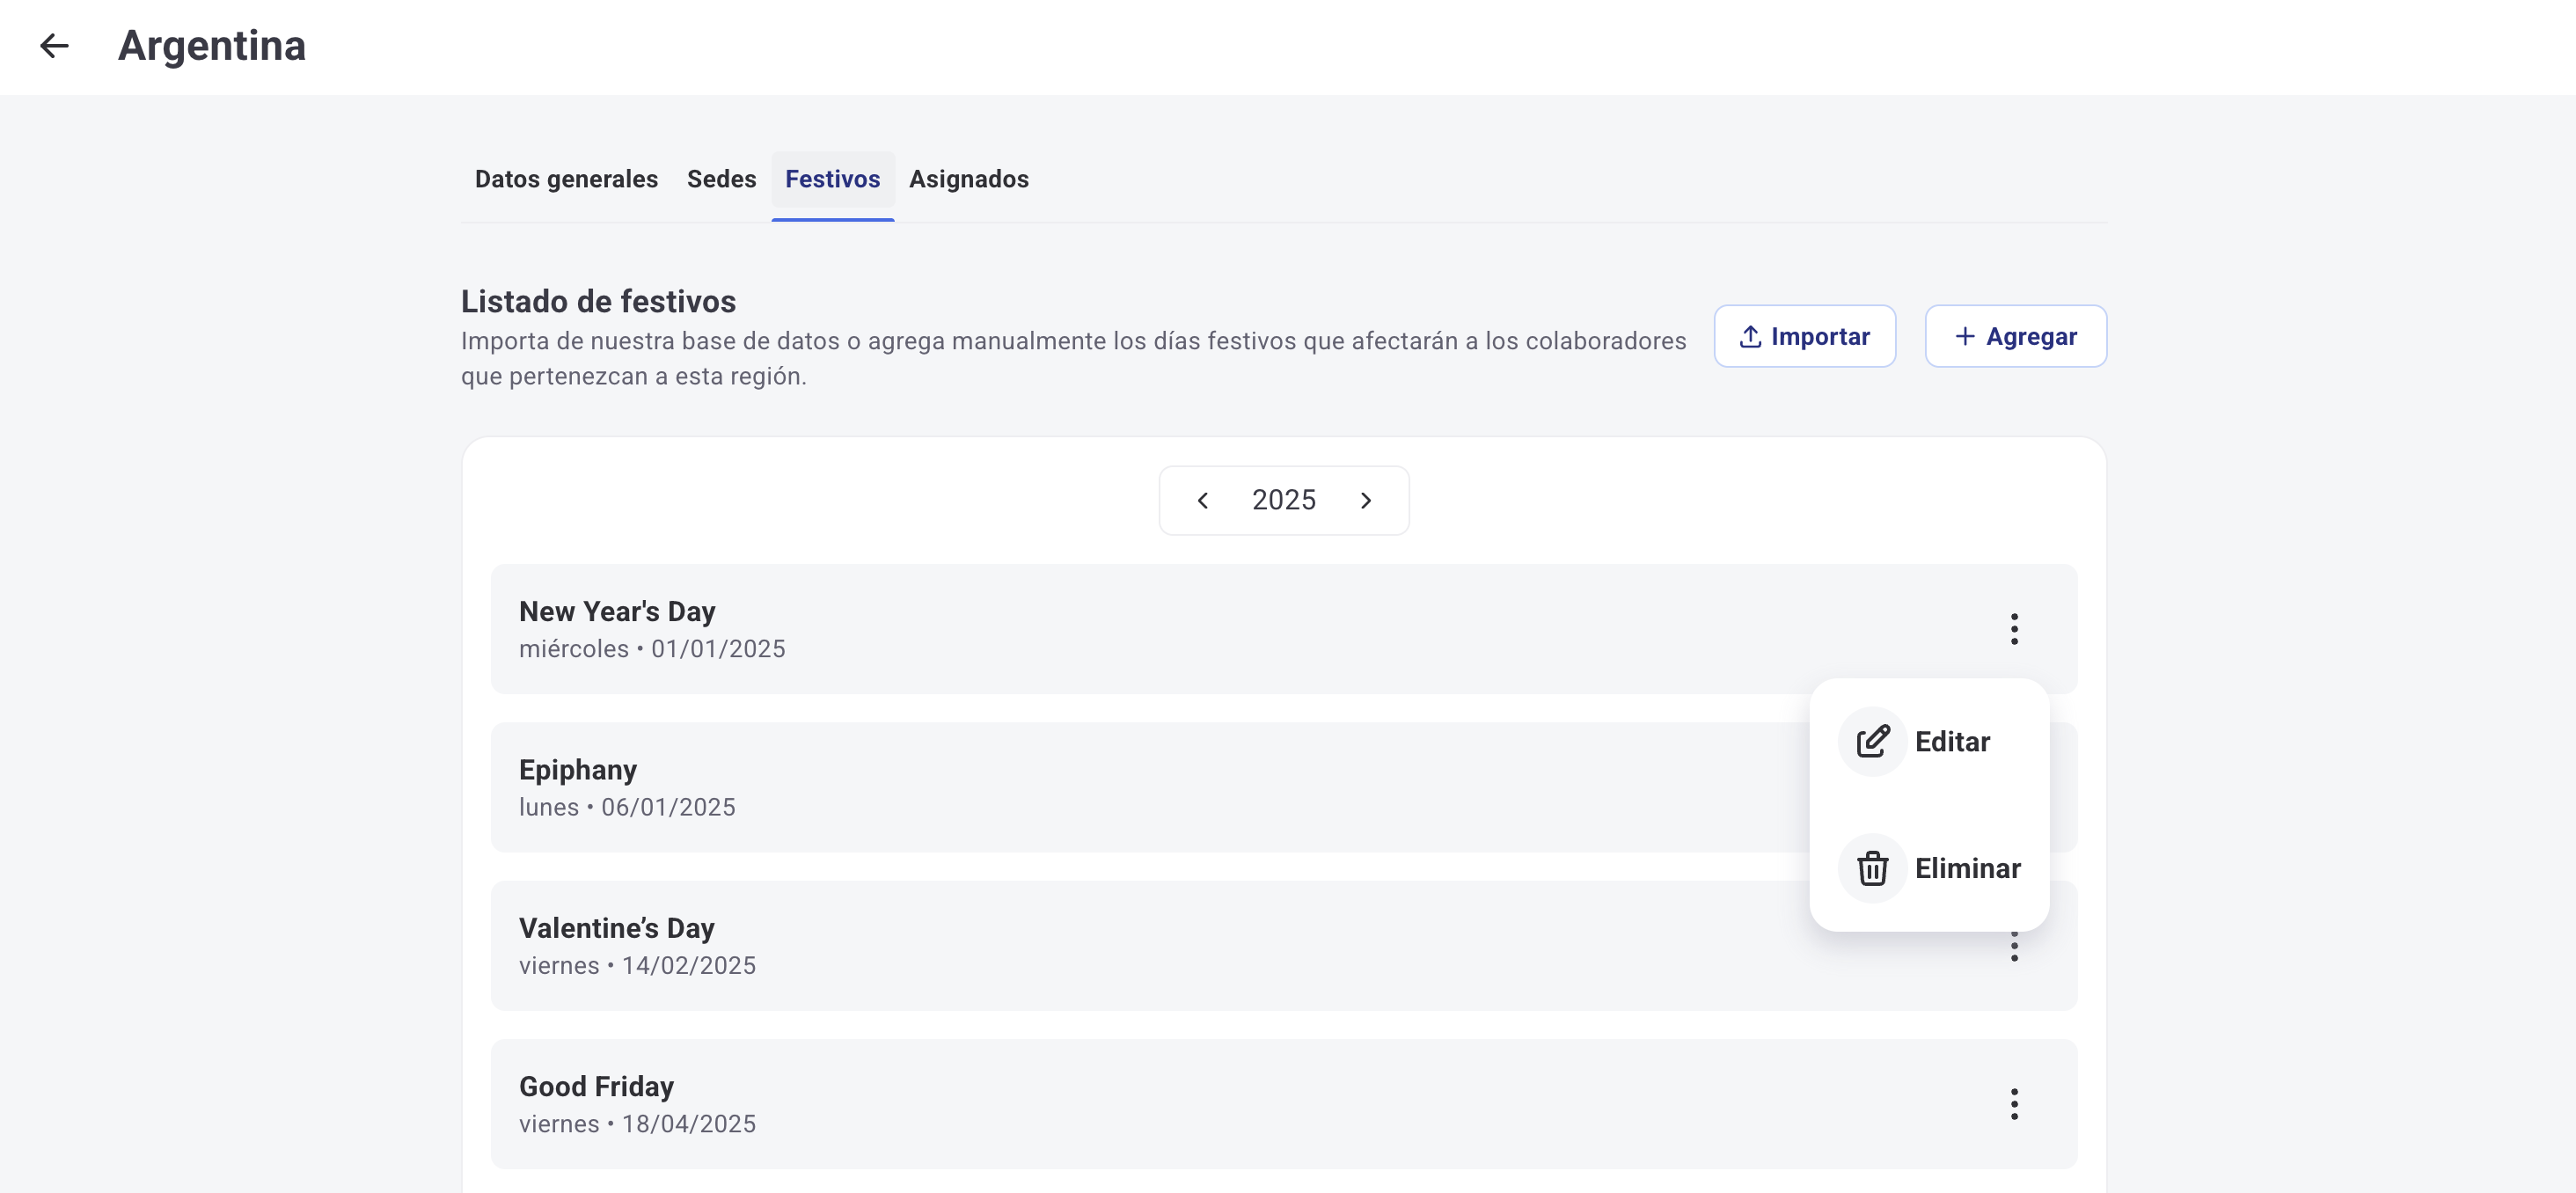Switch to the Datos generales tab

tap(566, 179)
